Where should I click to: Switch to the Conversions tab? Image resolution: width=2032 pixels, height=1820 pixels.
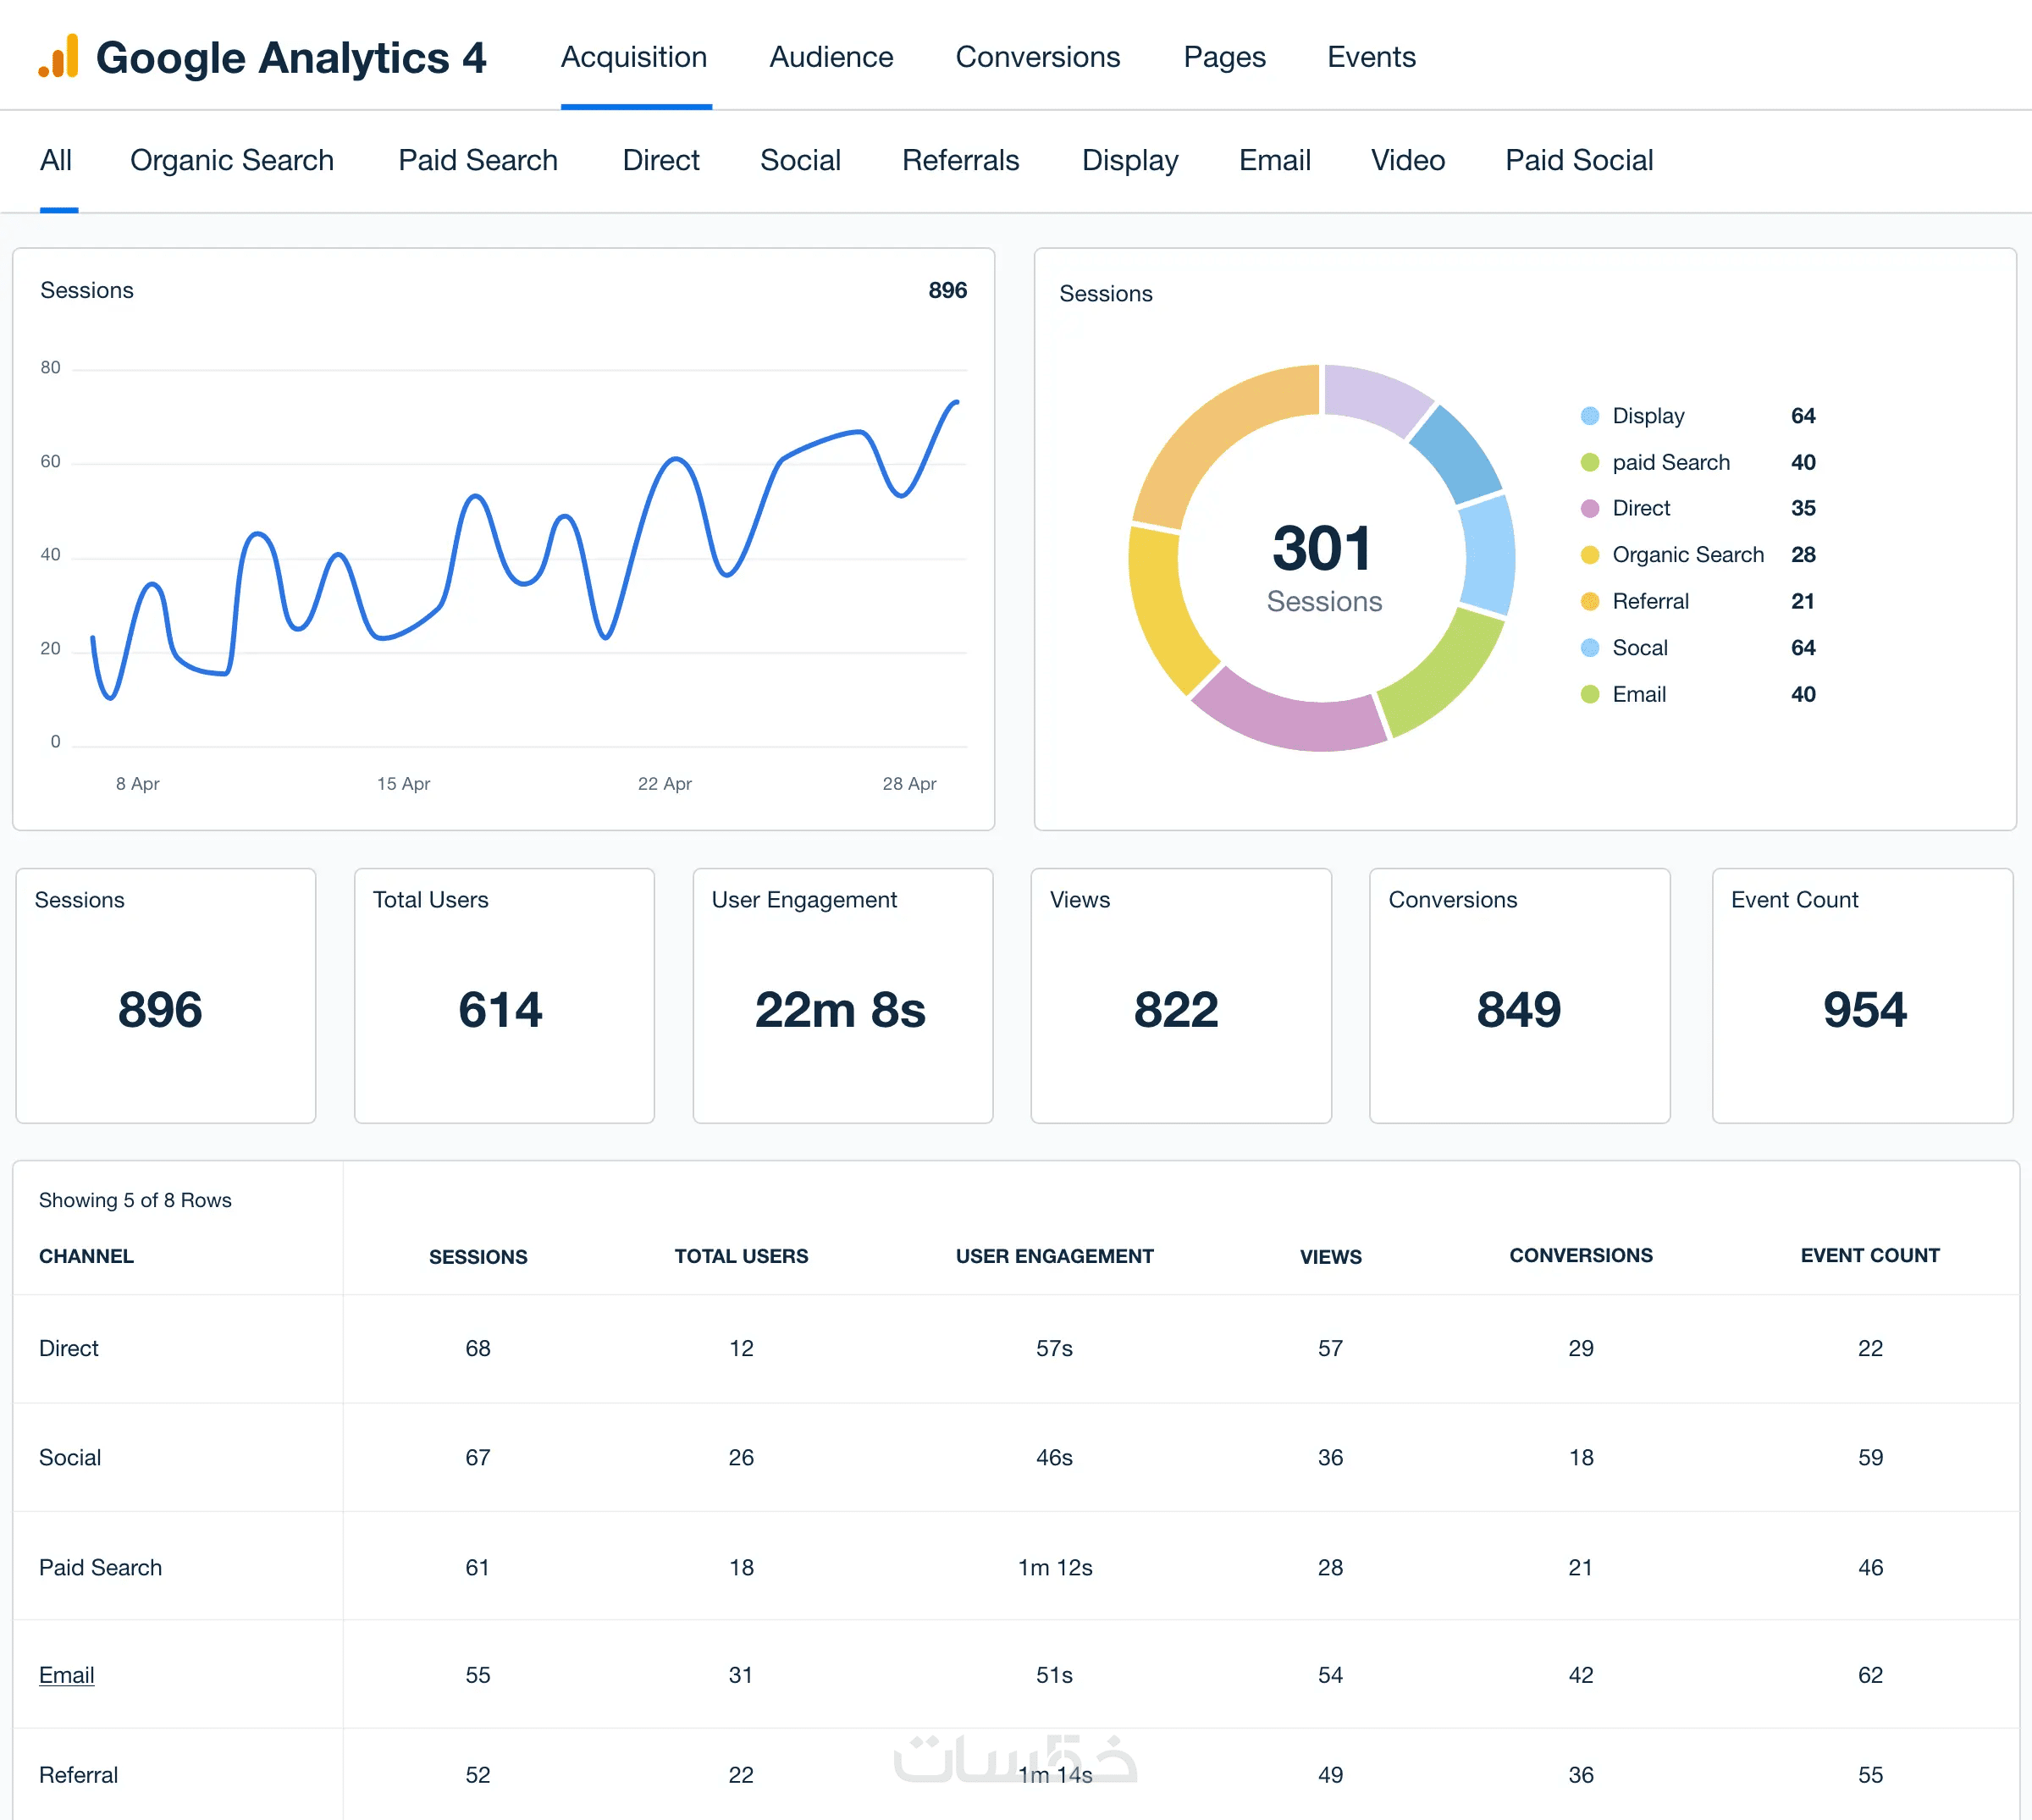1037,57
